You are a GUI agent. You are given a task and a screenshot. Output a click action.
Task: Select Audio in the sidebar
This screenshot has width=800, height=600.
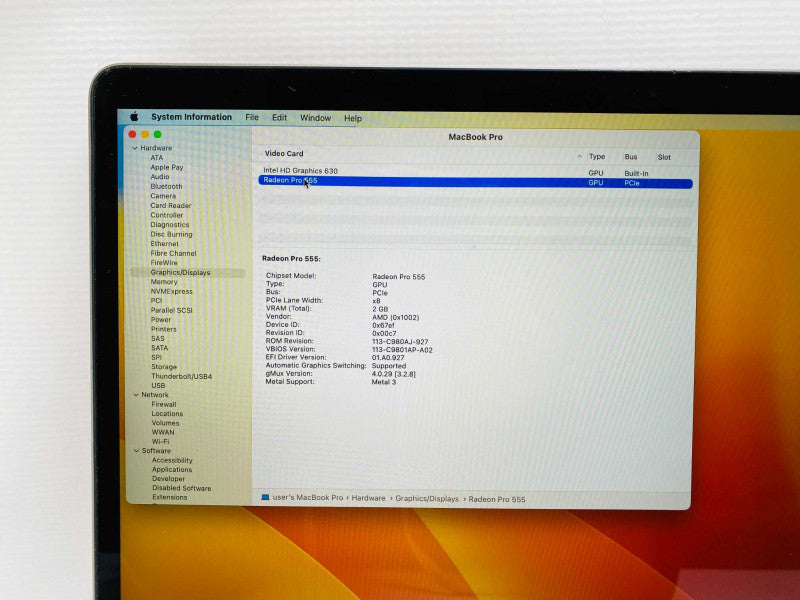[x=160, y=177]
